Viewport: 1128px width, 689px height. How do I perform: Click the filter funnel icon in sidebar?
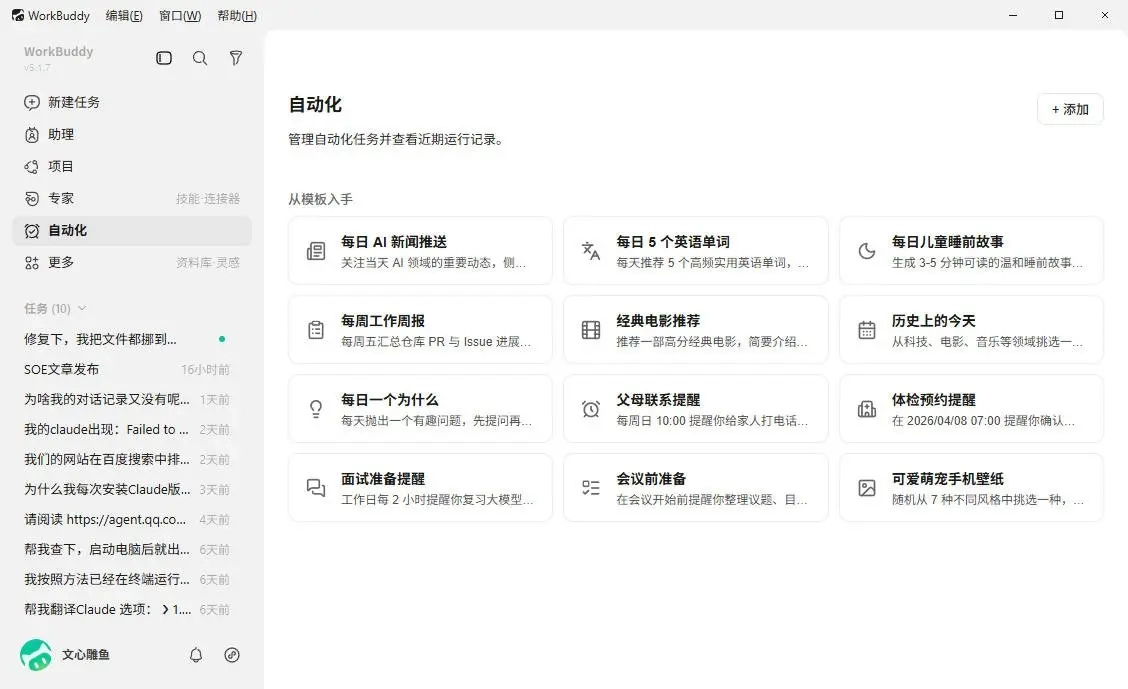click(235, 58)
